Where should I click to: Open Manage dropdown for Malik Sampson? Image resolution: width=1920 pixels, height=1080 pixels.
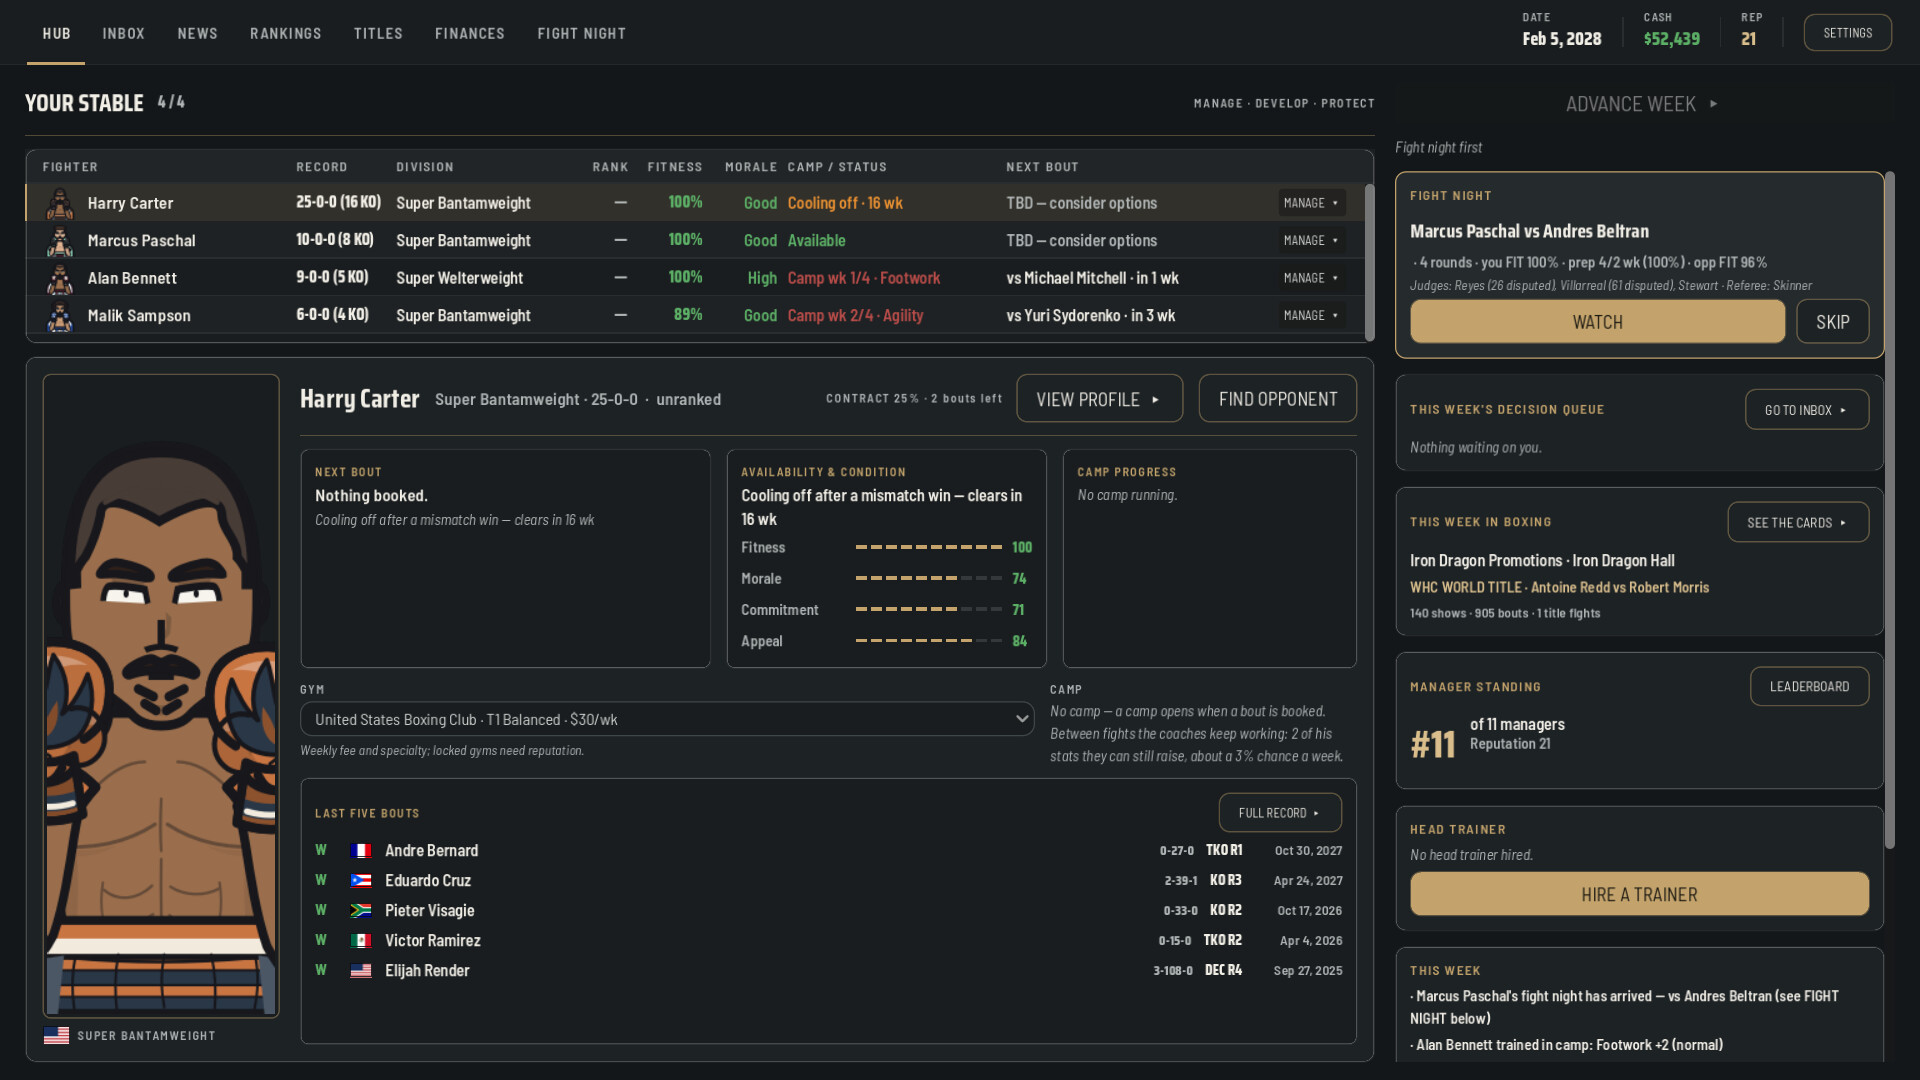tap(1311, 316)
